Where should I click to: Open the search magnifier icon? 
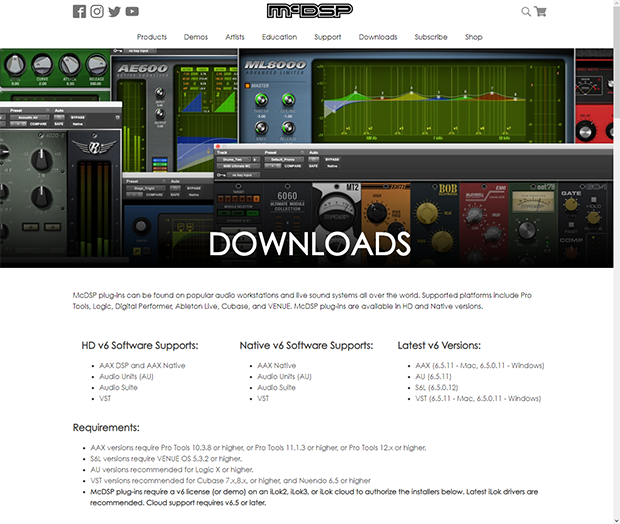tap(526, 11)
